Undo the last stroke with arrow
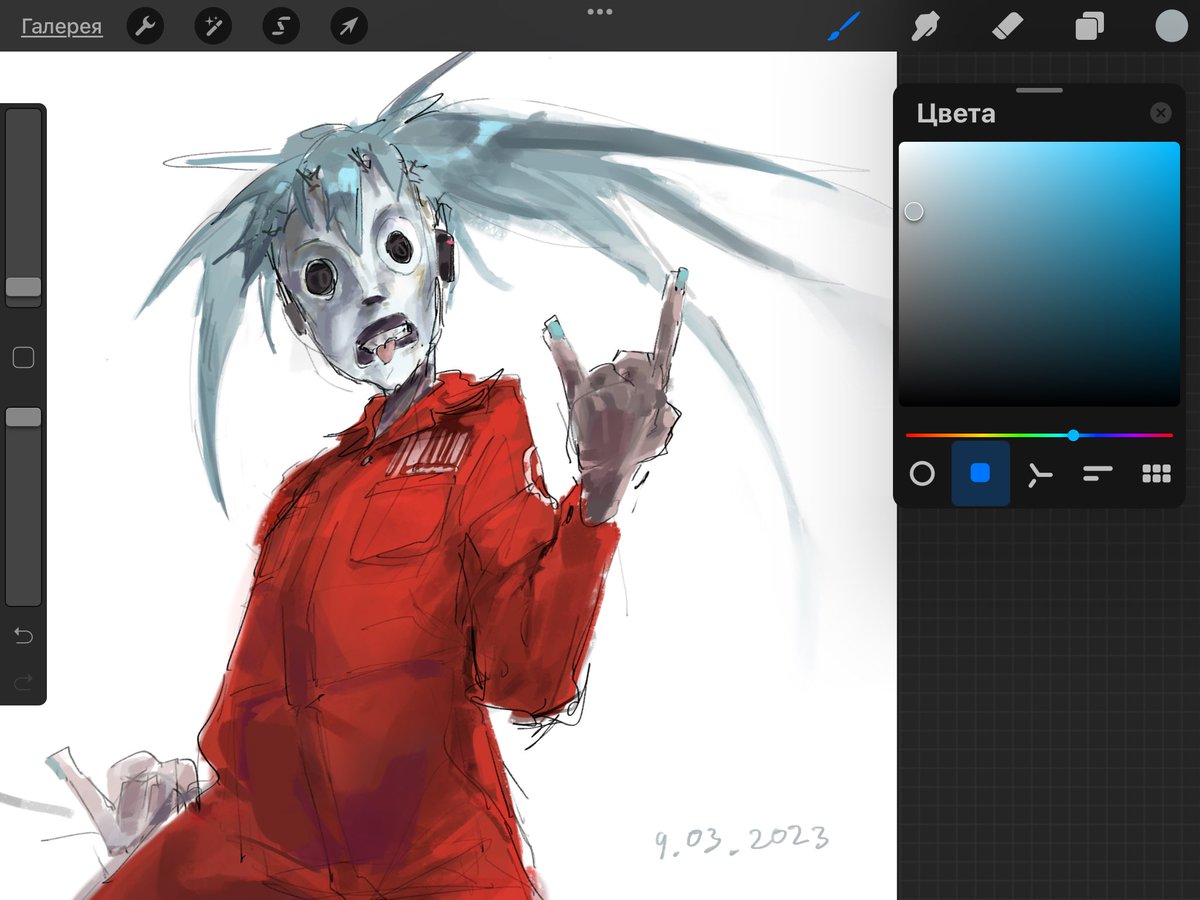1200x900 pixels. click(23, 636)
